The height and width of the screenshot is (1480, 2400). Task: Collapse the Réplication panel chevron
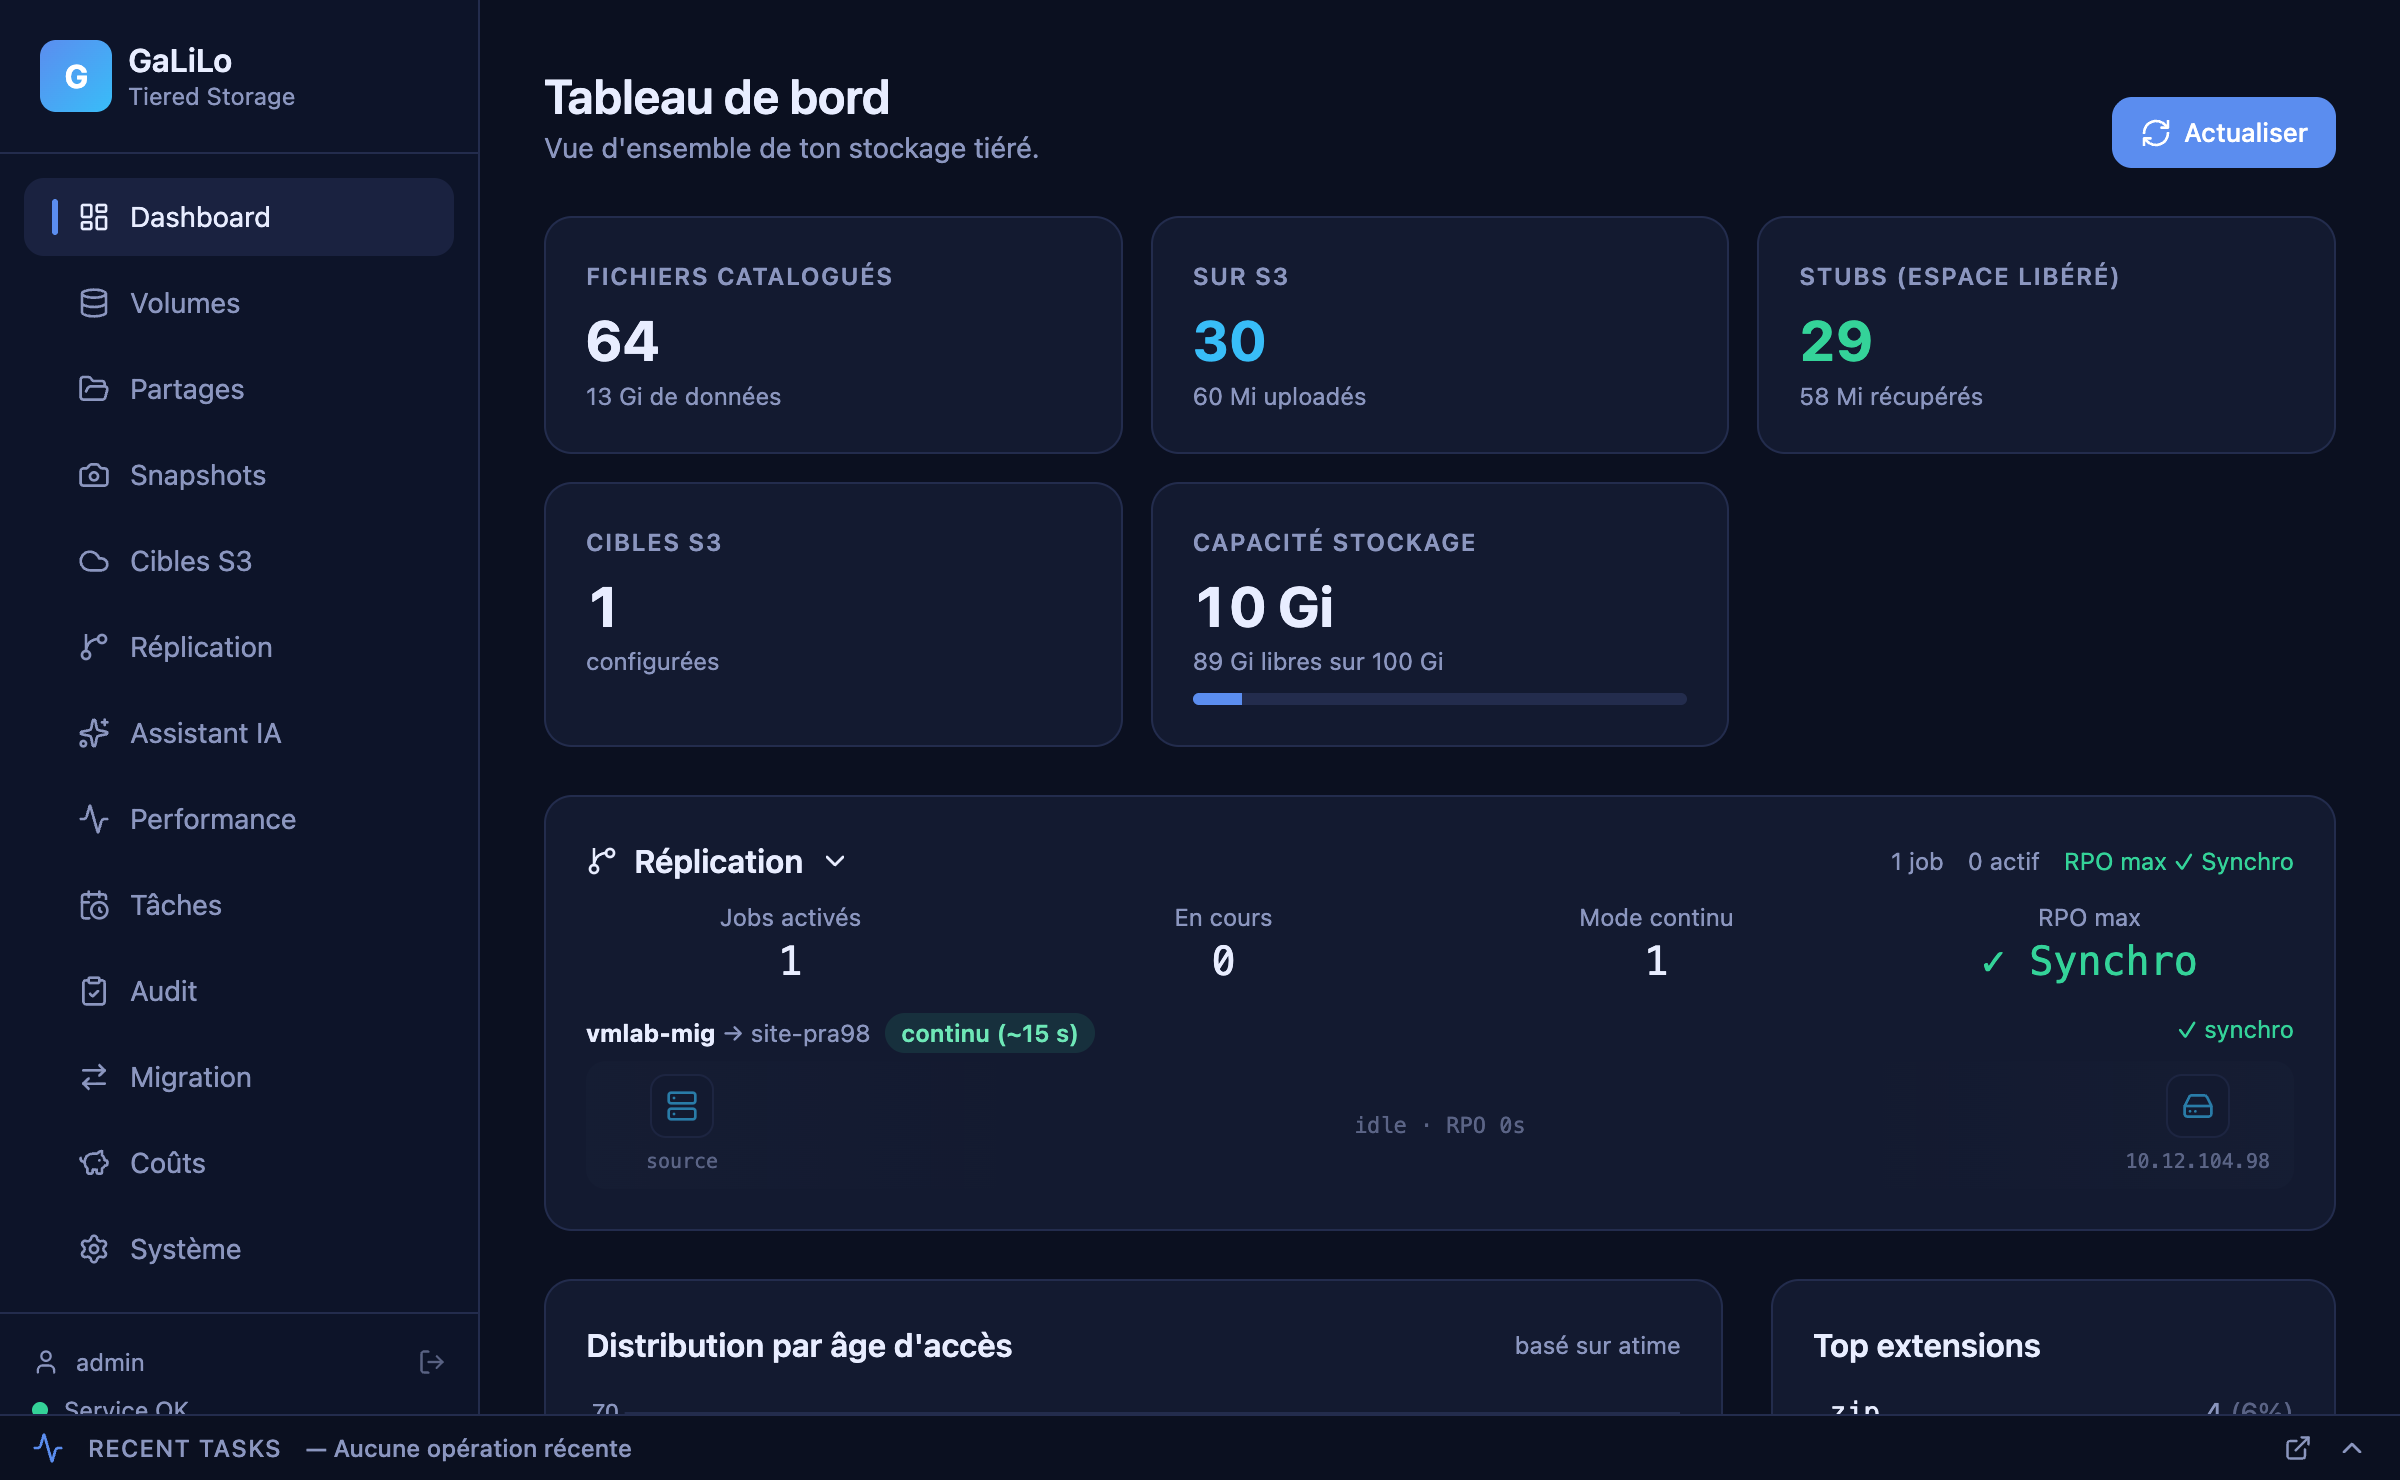click(835, 861)
